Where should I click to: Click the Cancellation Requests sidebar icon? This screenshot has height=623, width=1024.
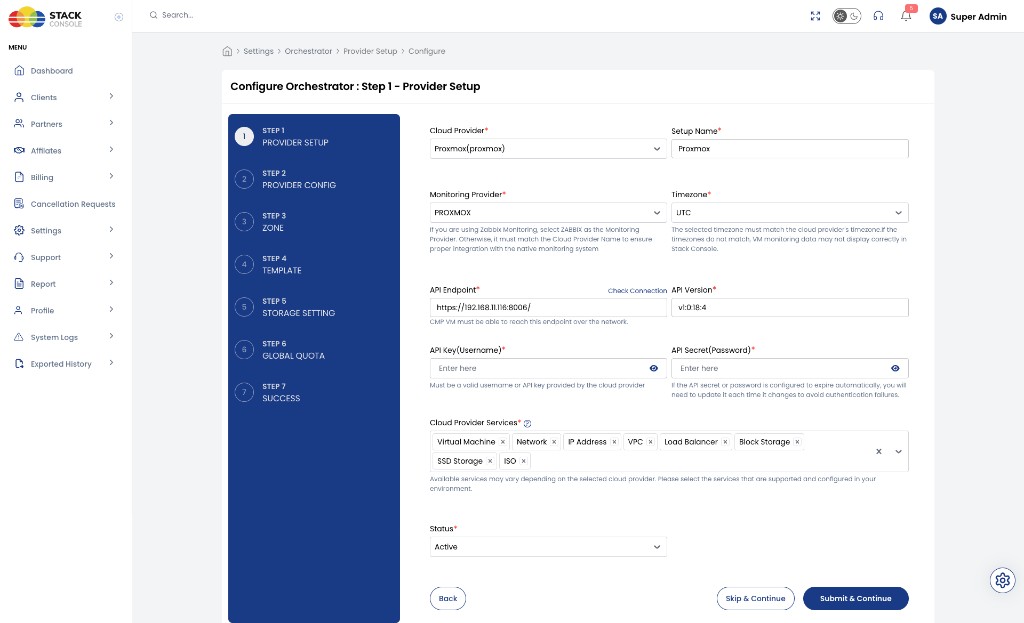coord(19,204)
